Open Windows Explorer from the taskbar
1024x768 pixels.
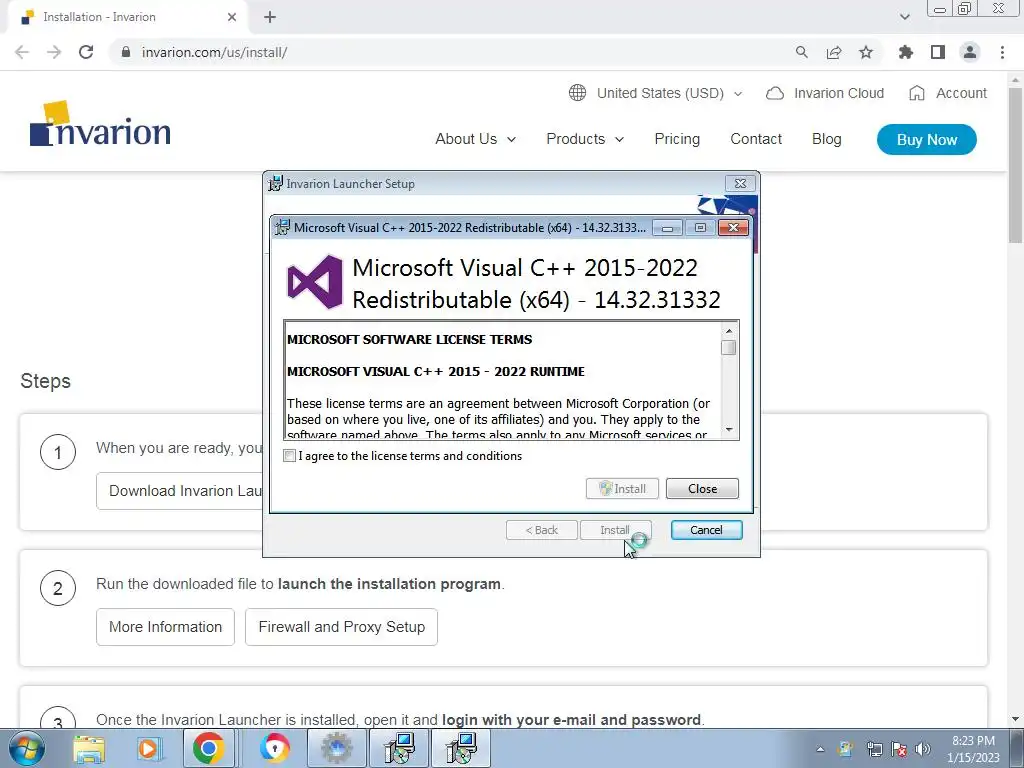[89, 749]
